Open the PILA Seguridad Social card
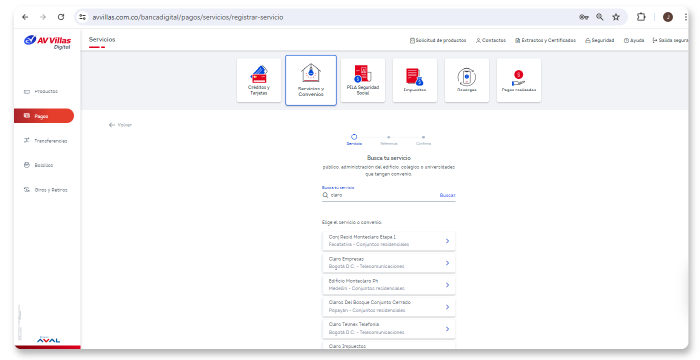The image size is (700, 360). coord(363,80)
